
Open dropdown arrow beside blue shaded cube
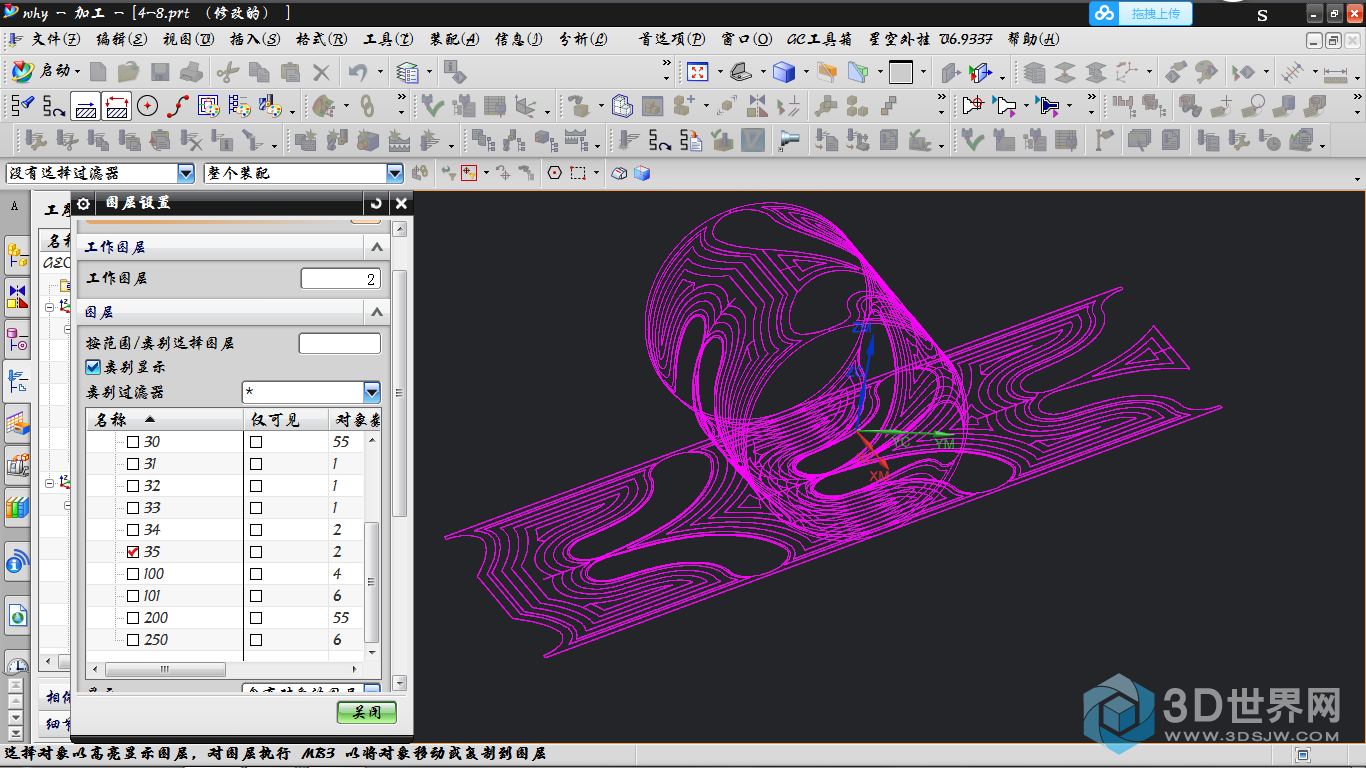[x=804, y=72]
